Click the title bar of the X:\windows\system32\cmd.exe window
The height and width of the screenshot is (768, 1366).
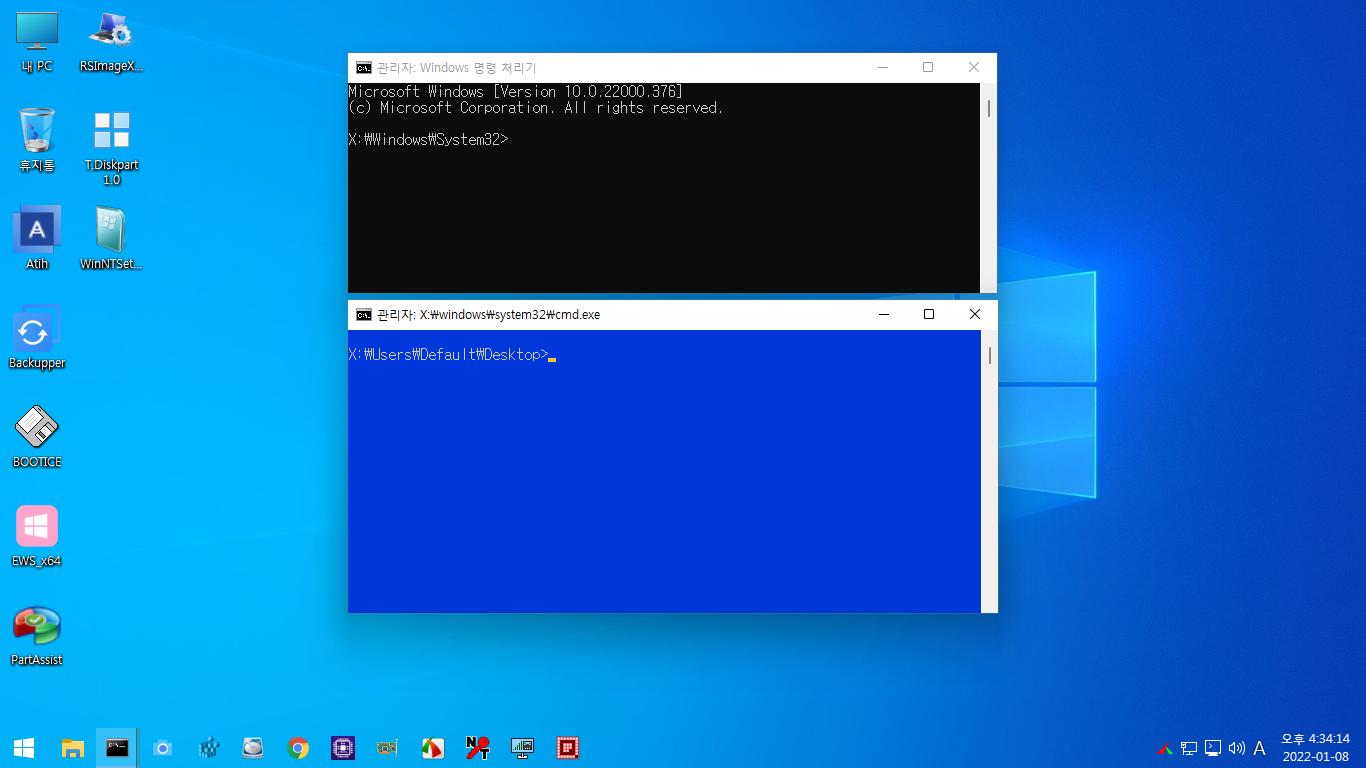click(672, 314)
